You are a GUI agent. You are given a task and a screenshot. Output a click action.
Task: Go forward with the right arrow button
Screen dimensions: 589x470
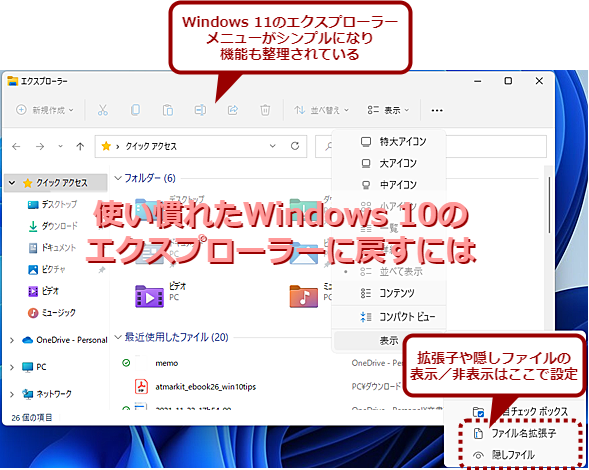point(40,146)
